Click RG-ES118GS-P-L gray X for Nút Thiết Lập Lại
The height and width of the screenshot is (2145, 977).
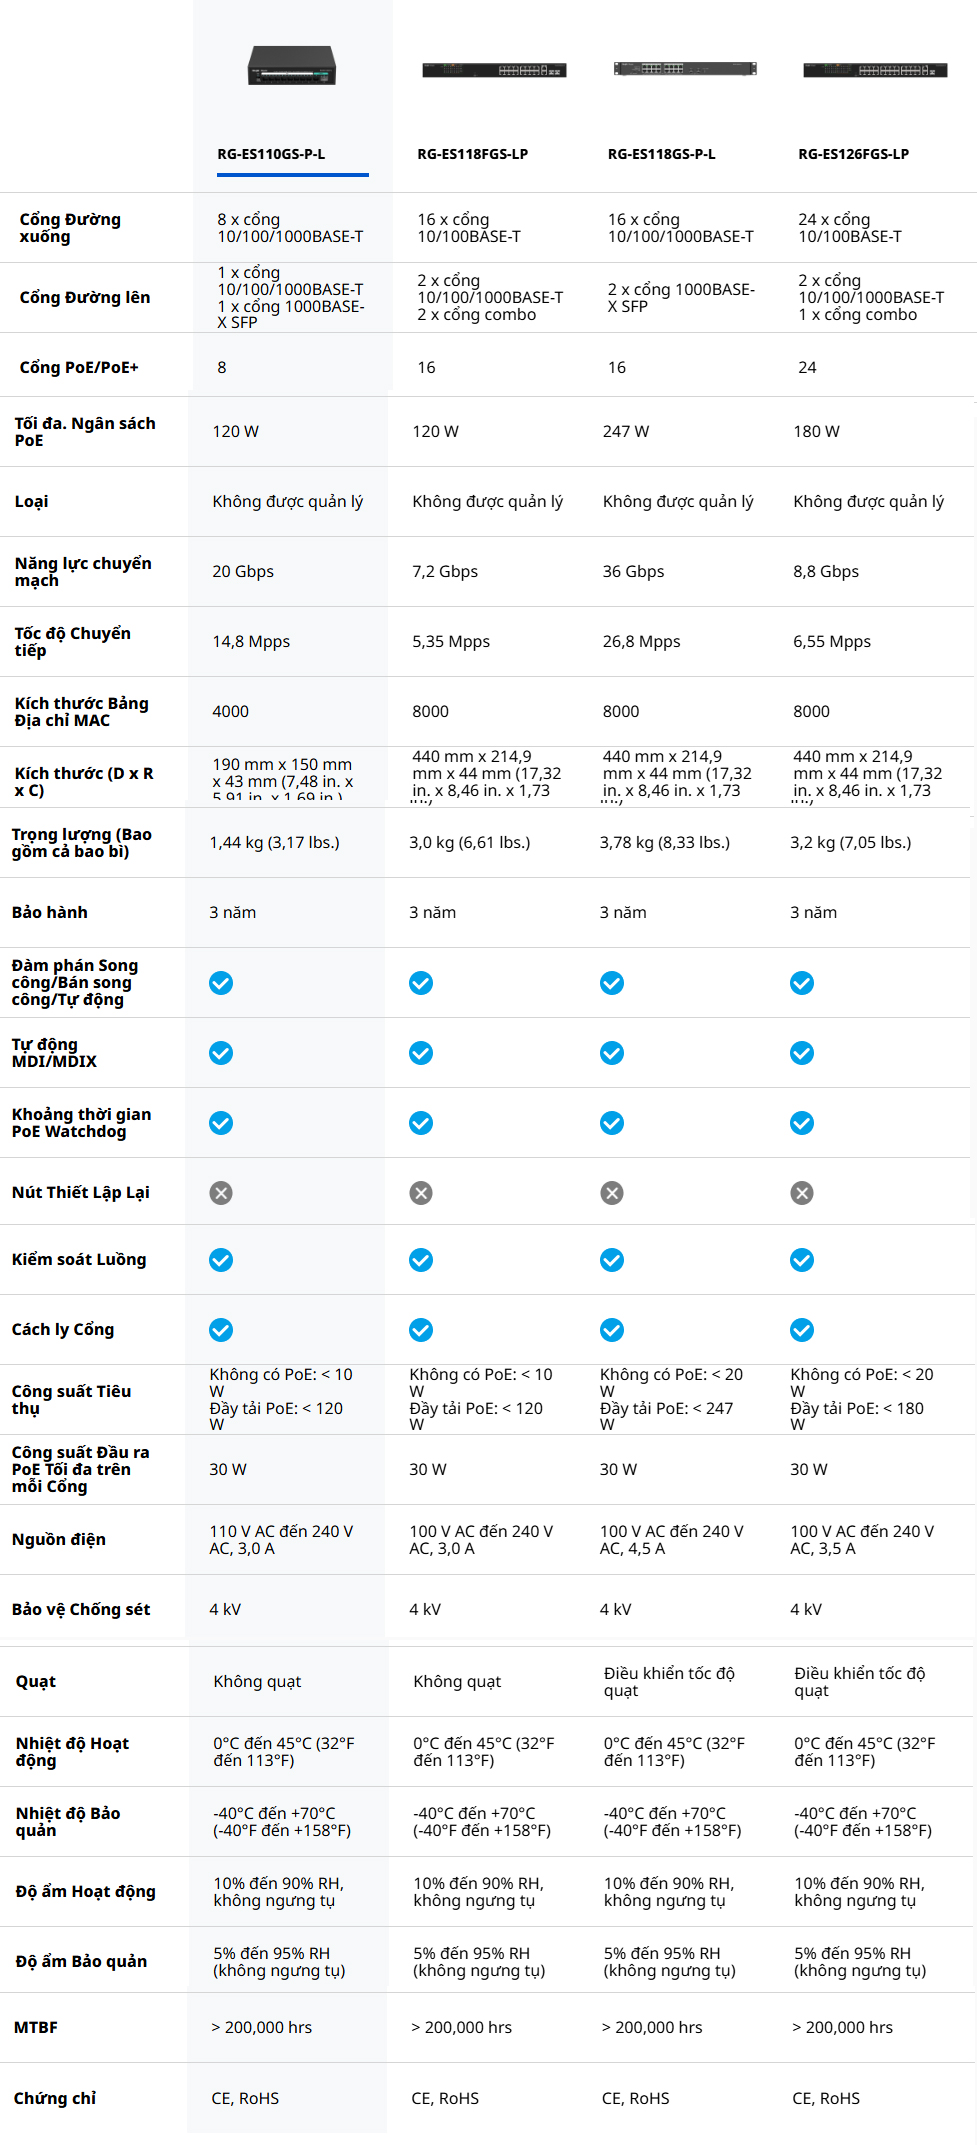[612, 1193]
